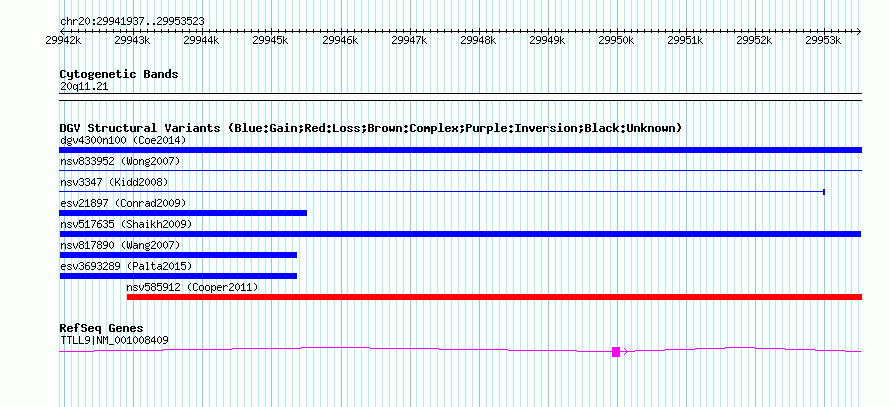
Task: Click the dgv4300n100 (Coe2014) blue gain bar
Action: (460, 150)
